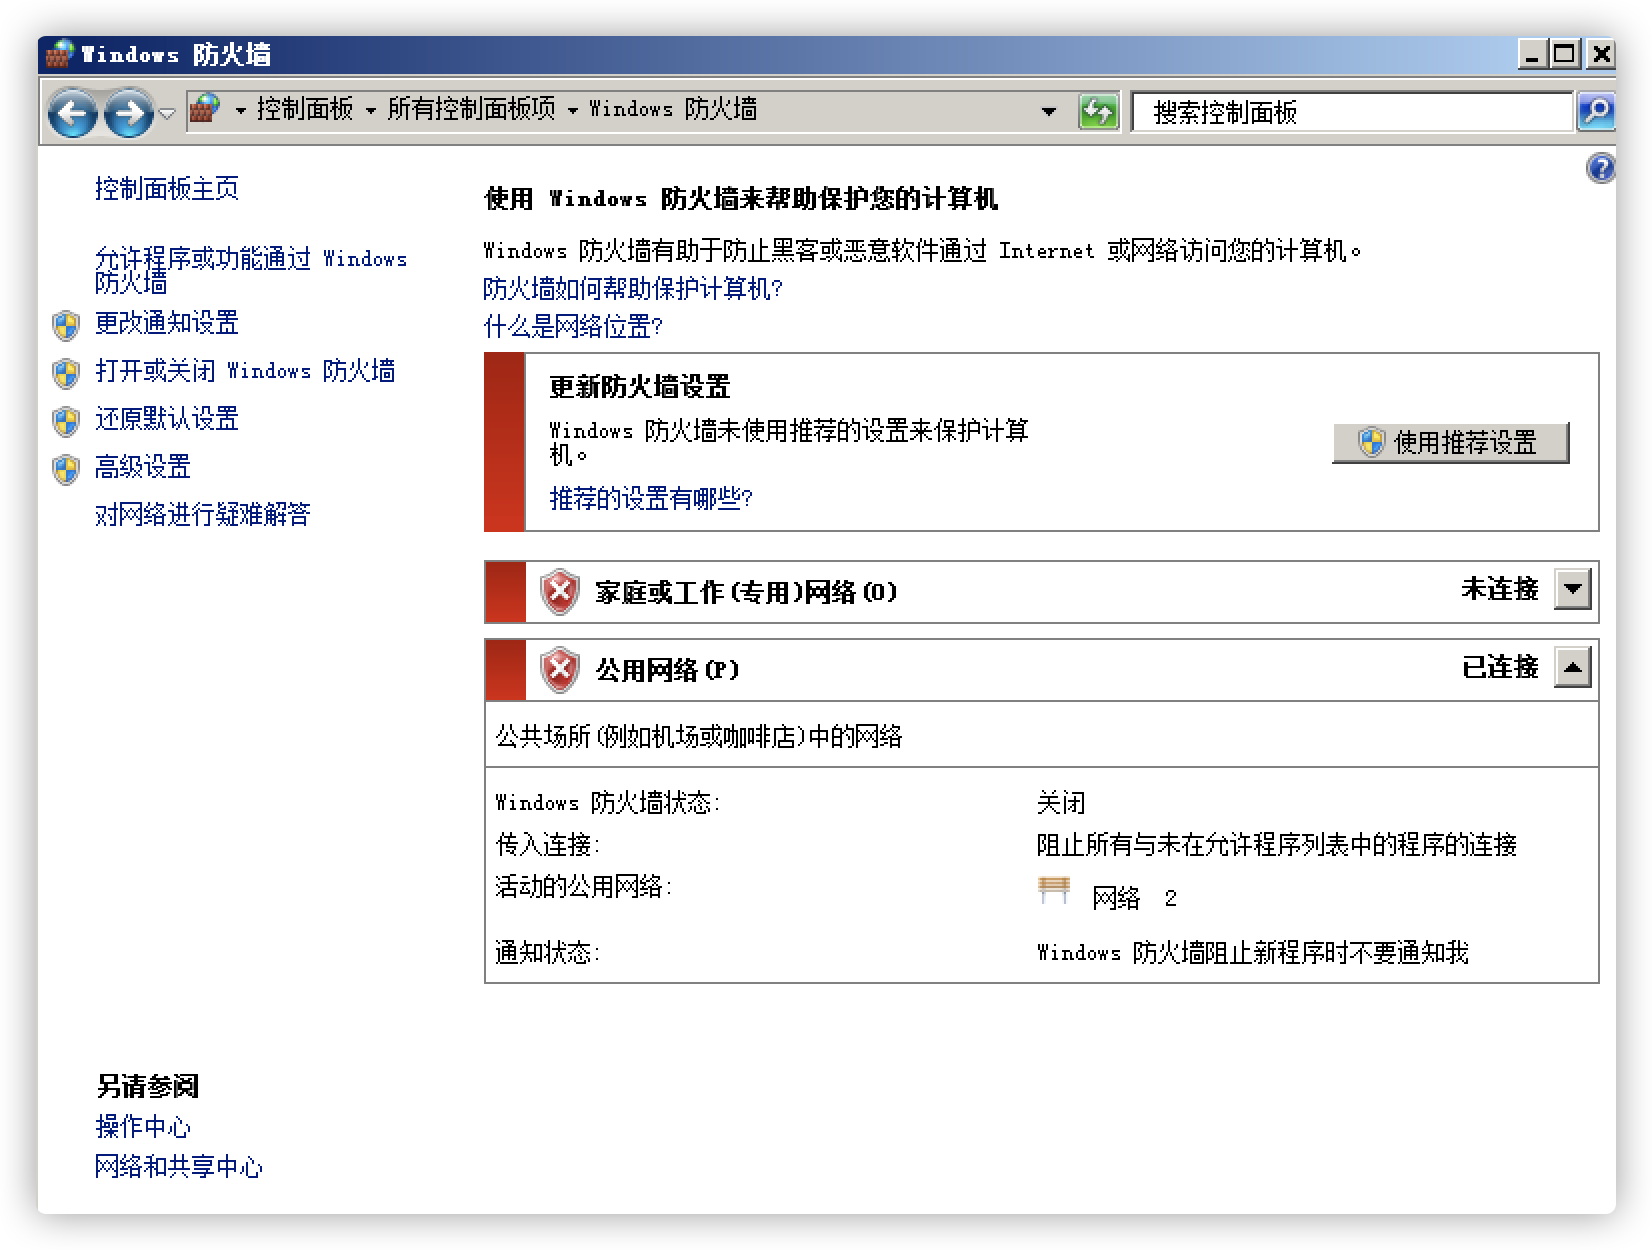Click shield icon beside 高级设置
This screenshot has height=1250, width=1652.
pyautogui.click(x=66, y=469)
